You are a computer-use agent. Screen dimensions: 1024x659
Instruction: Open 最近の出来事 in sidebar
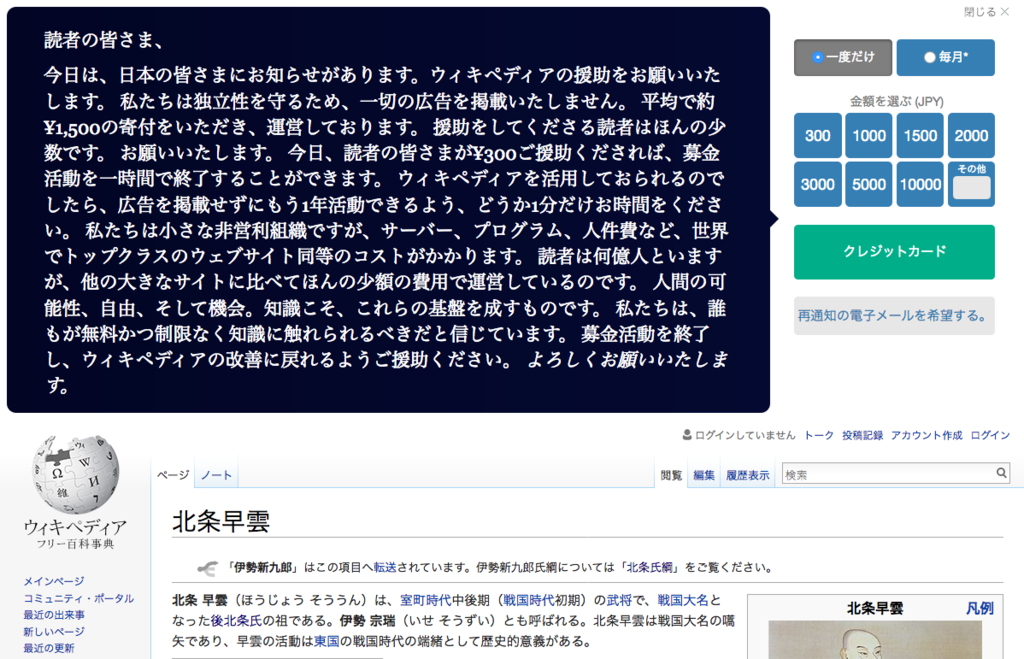click(x=54, y=615)
